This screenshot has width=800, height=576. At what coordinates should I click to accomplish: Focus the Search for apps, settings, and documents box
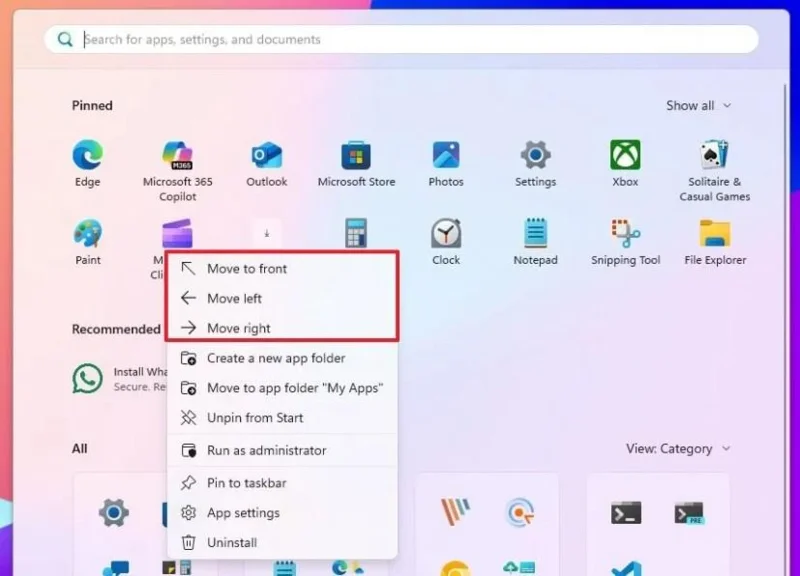pyautogui.click(x=401, y=39)
